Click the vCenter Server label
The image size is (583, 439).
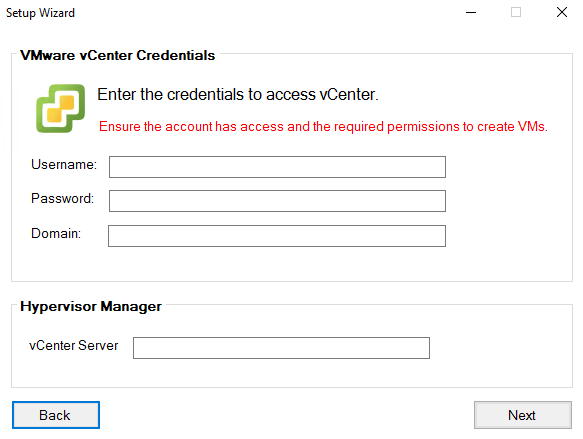coord(74,346)
